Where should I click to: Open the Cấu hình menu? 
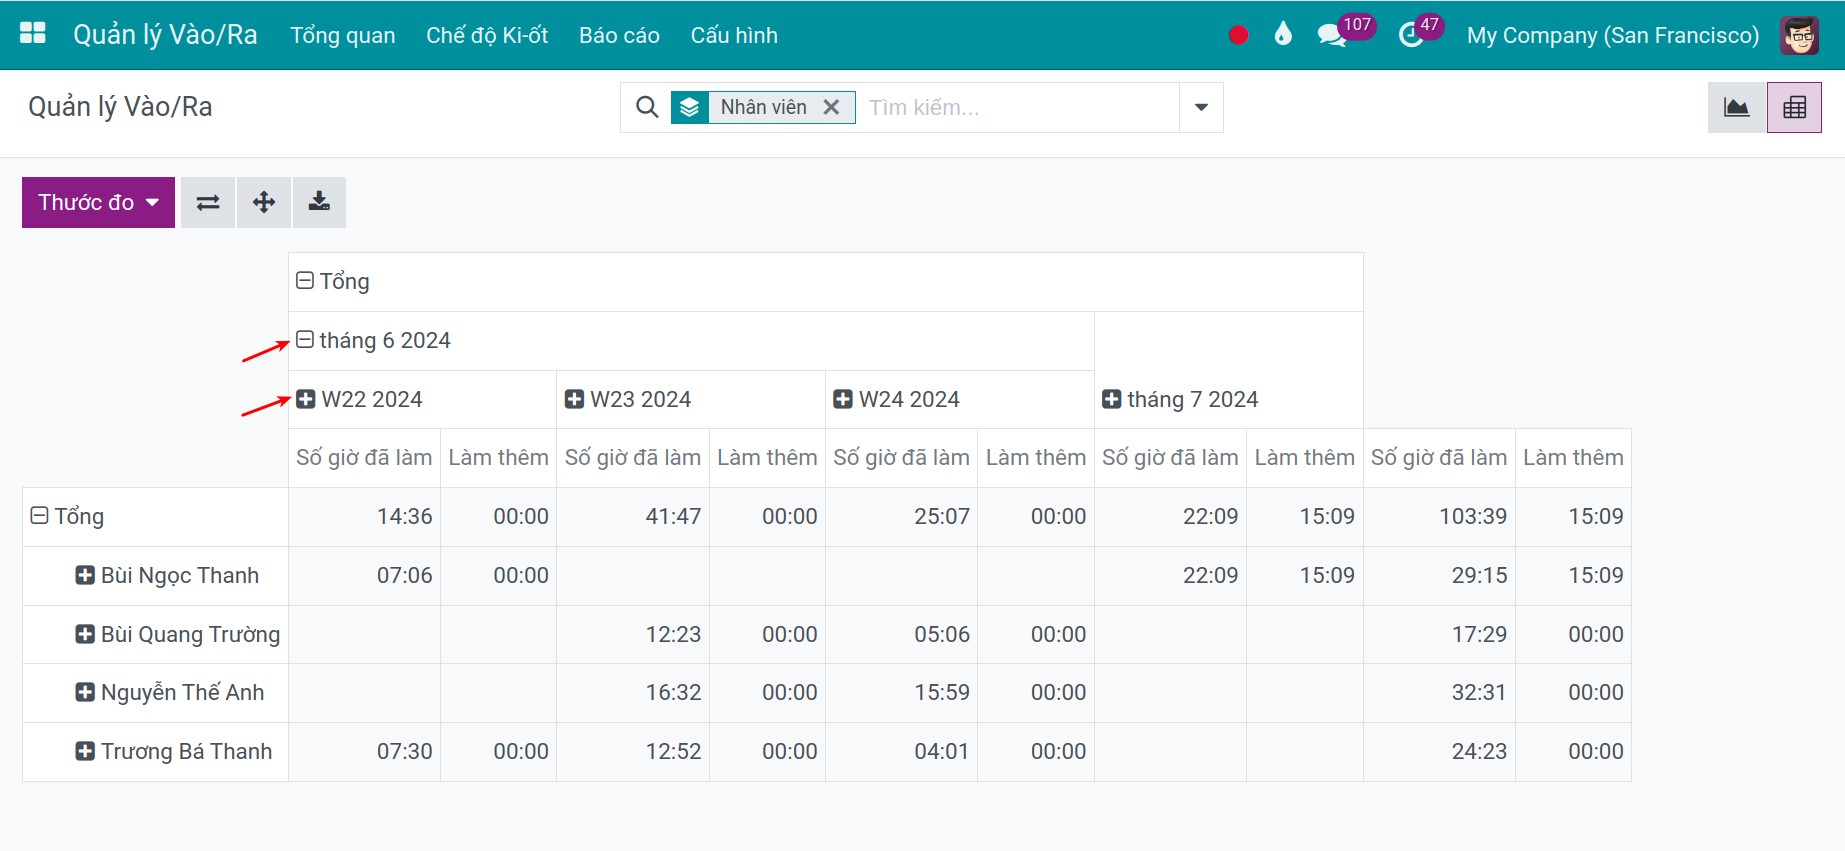point(734,35)
